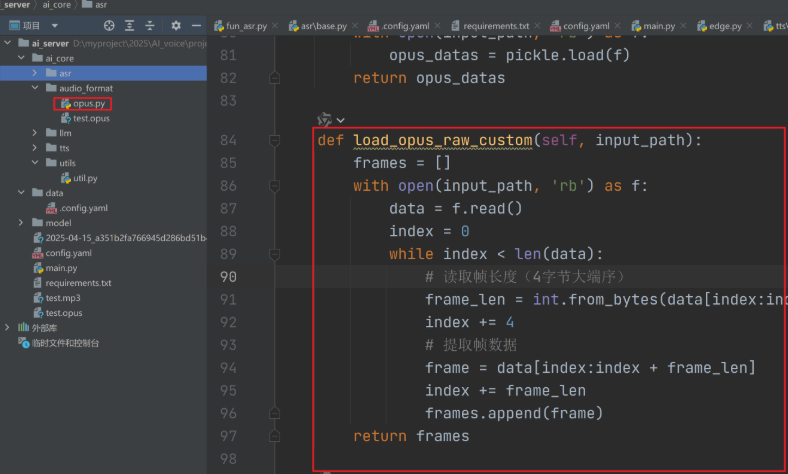The width and height of the screenshot is (788, 474).
Task: Toggle fold marker at line 89
Action: click(274, 254)
